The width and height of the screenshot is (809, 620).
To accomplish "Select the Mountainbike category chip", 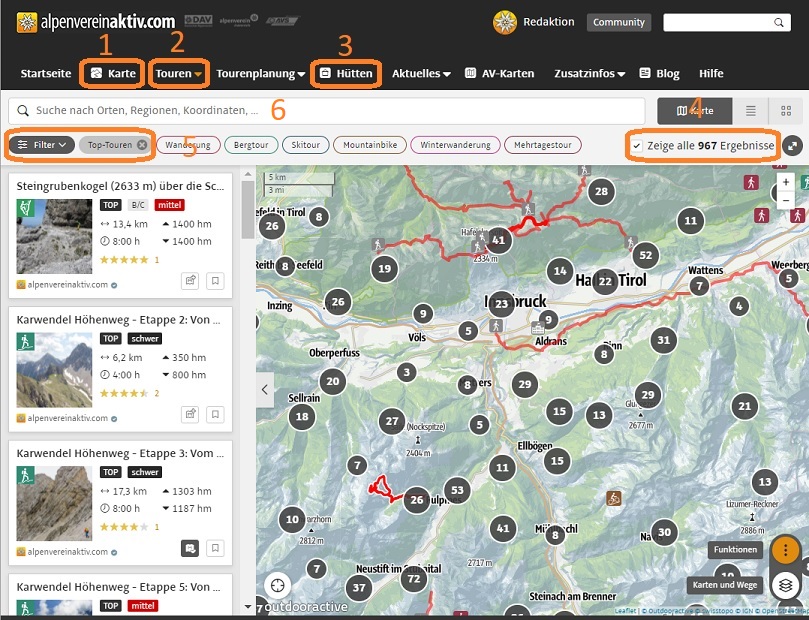I will click(x=370, y=145).
